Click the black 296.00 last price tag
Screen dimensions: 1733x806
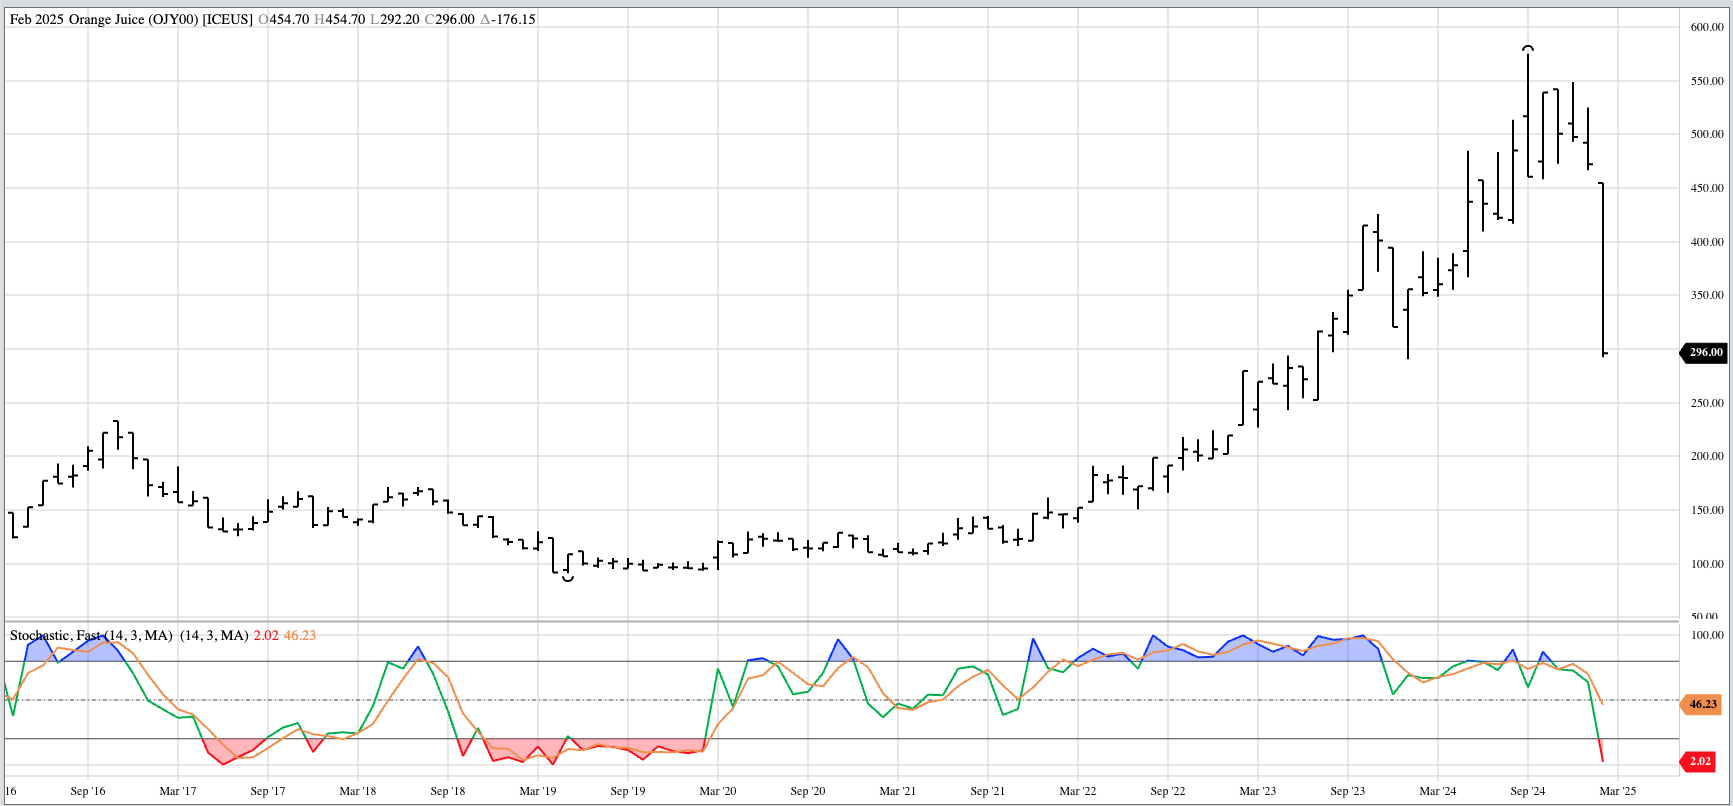pos(1705,353)
